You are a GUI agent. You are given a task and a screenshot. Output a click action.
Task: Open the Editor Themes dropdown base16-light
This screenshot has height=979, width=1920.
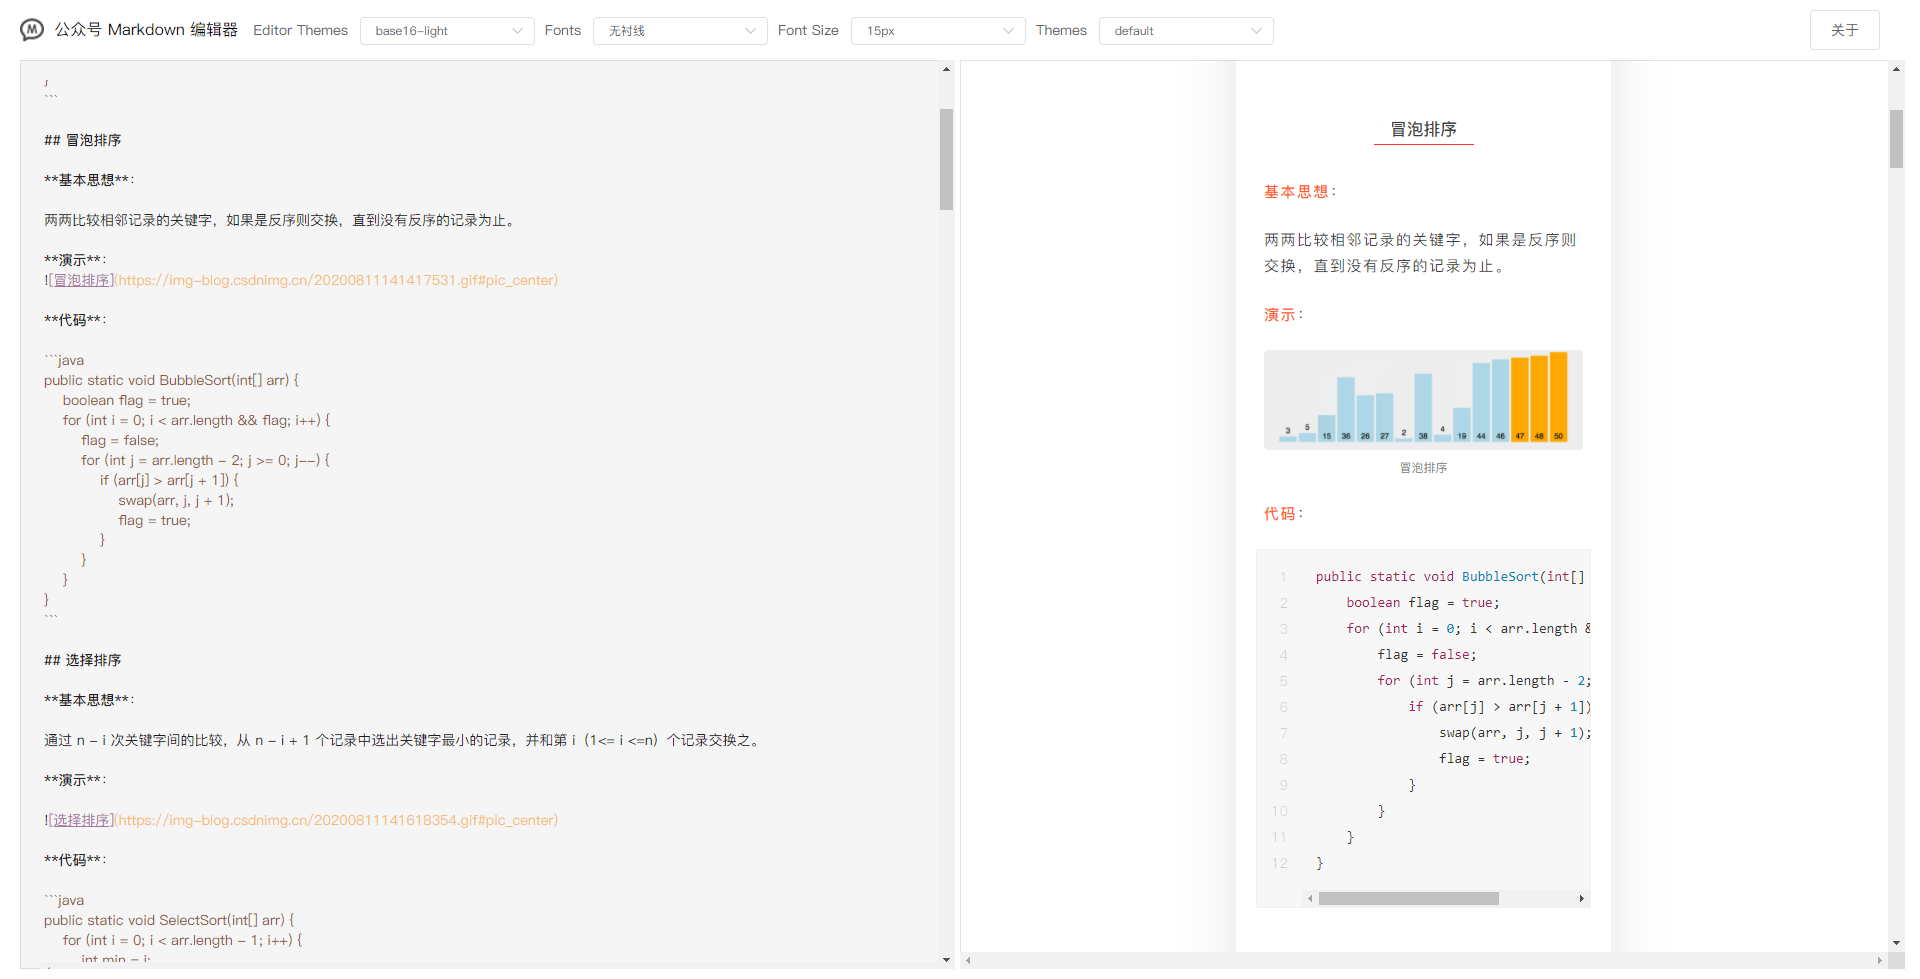[x=447, y=31]
